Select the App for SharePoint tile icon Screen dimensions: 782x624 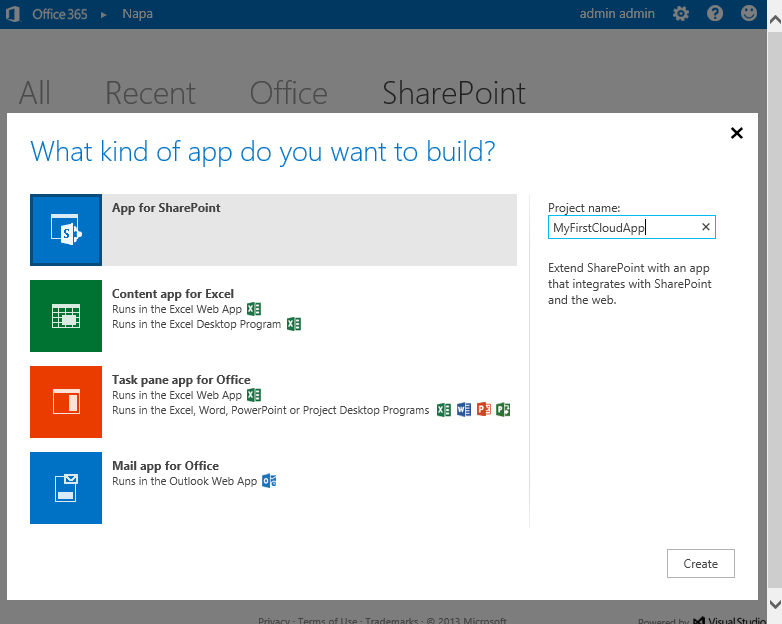(66, 230)
